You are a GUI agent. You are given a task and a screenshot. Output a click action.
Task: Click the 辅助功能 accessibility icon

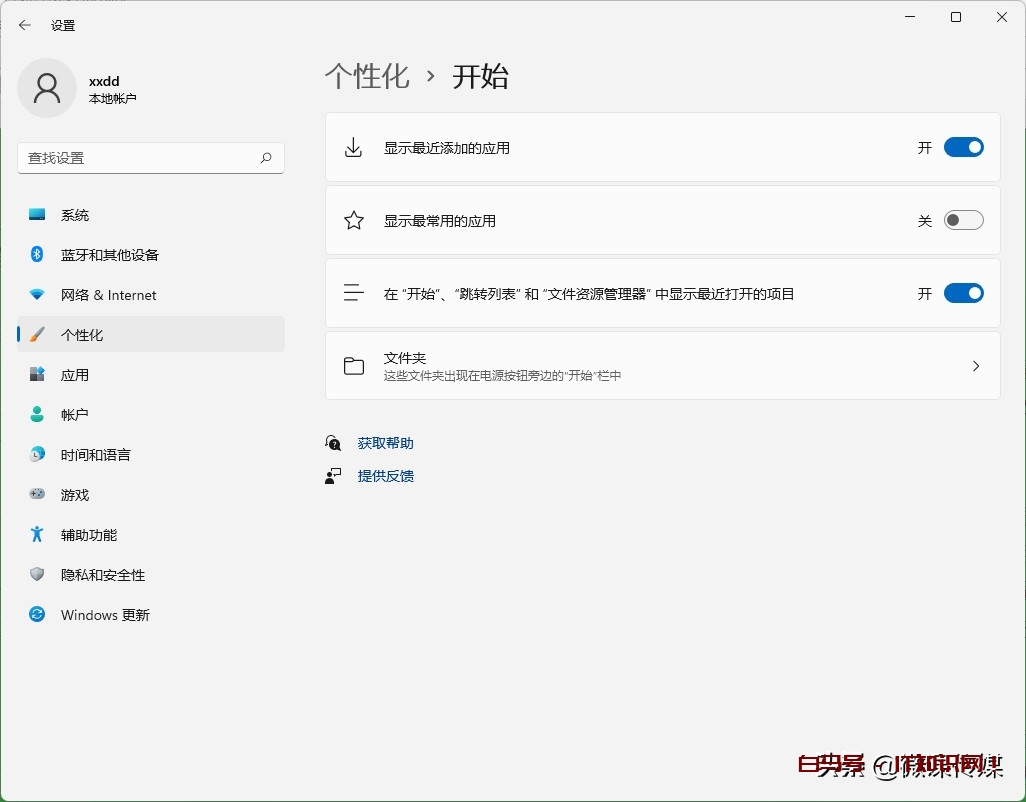[36, 534]
